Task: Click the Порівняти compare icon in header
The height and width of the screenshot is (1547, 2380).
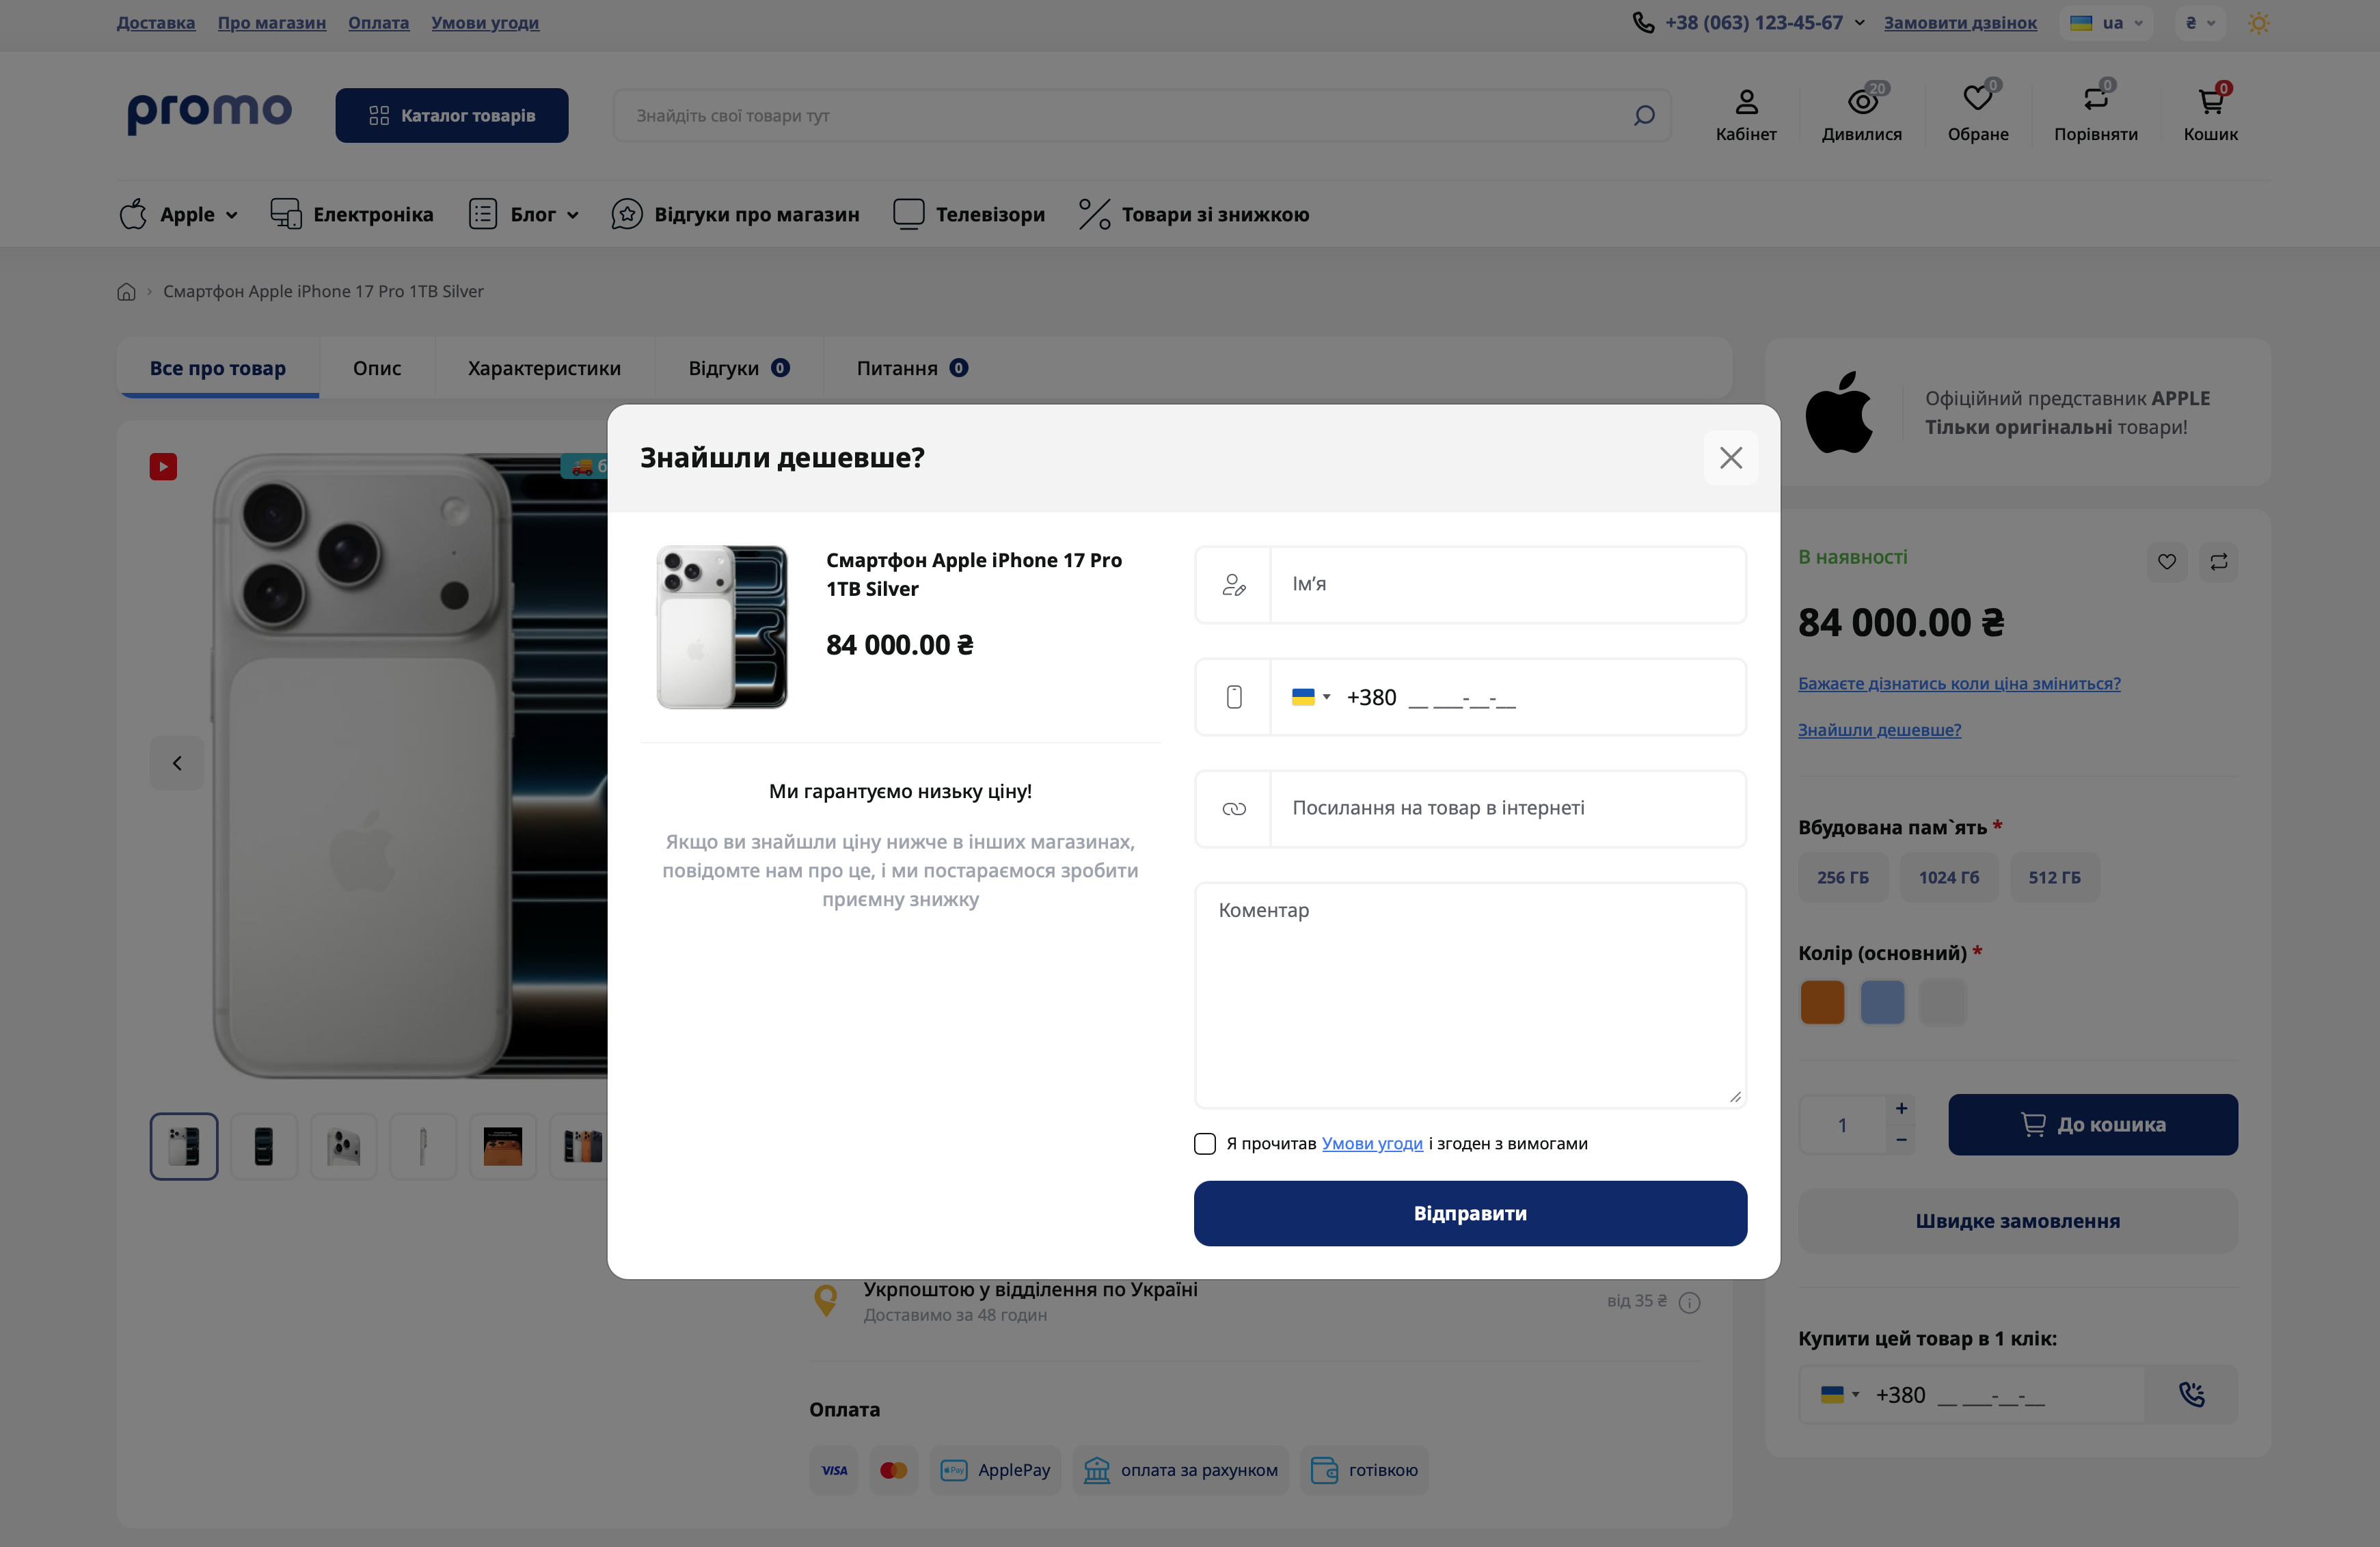Action: tap(2095, 99)
